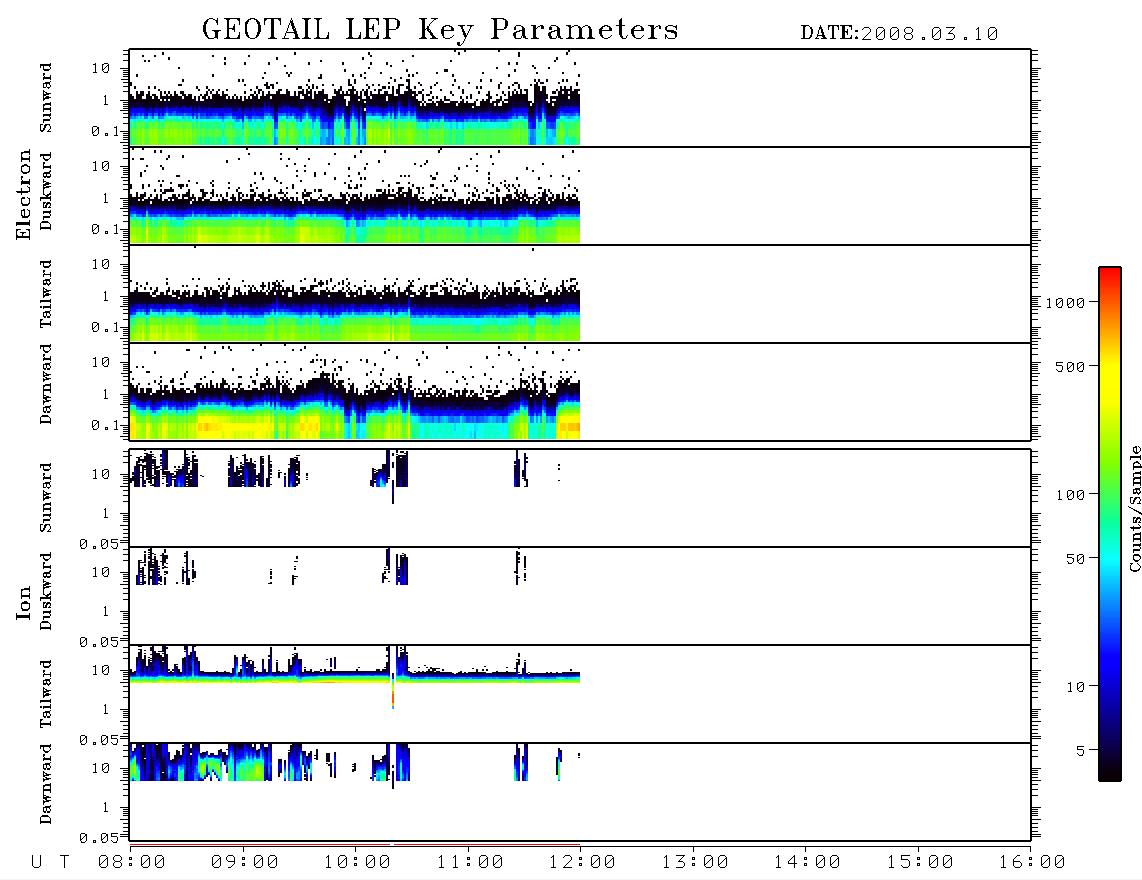Click the Ion Dawnward panel label
The height and width of the screenshot is (880, 1142).
(46, 784)
